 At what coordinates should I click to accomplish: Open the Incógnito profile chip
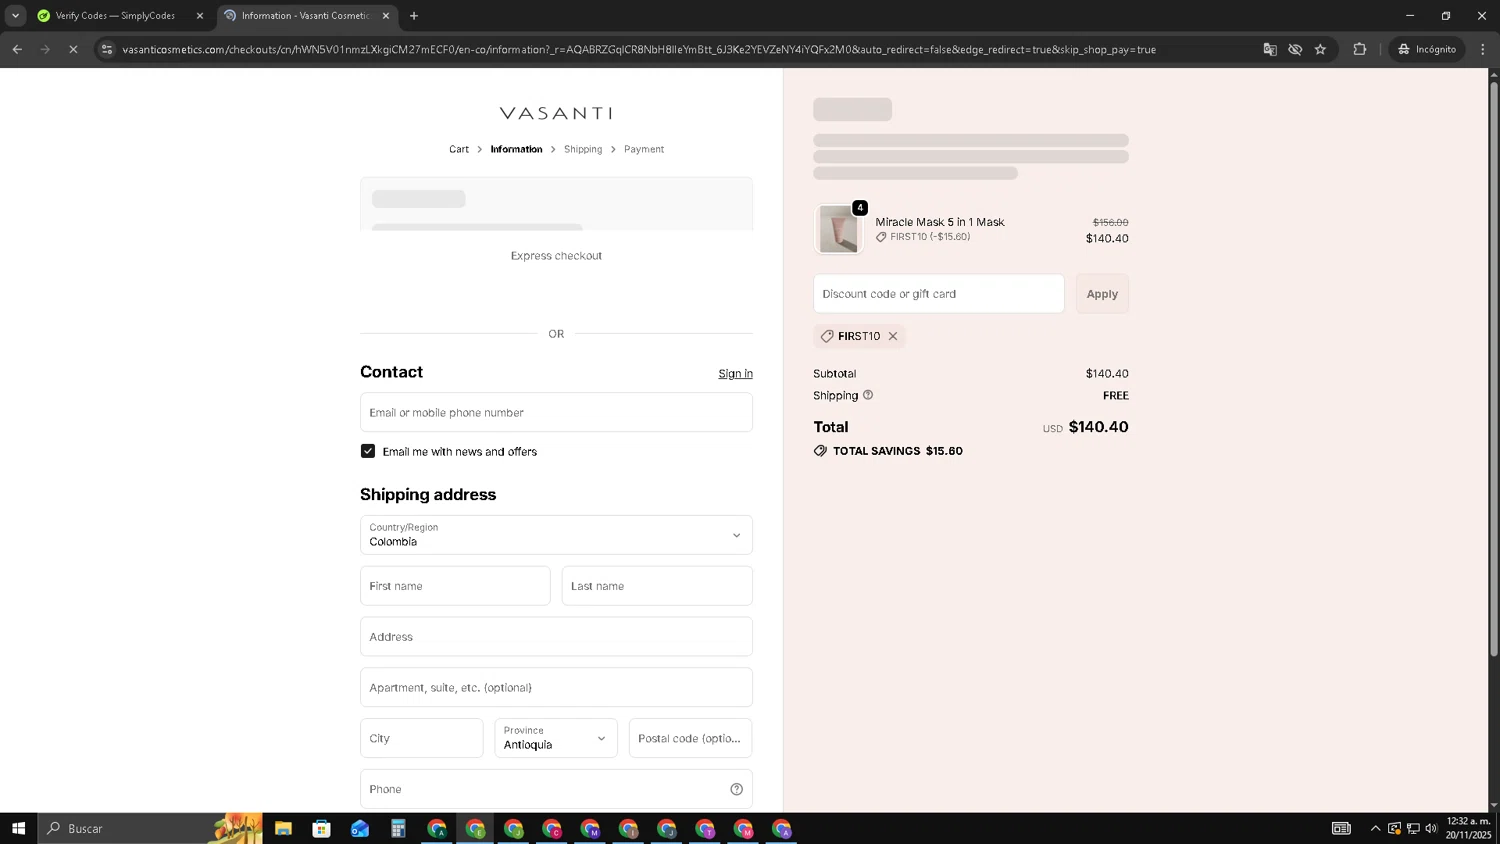pos(1427,49)
